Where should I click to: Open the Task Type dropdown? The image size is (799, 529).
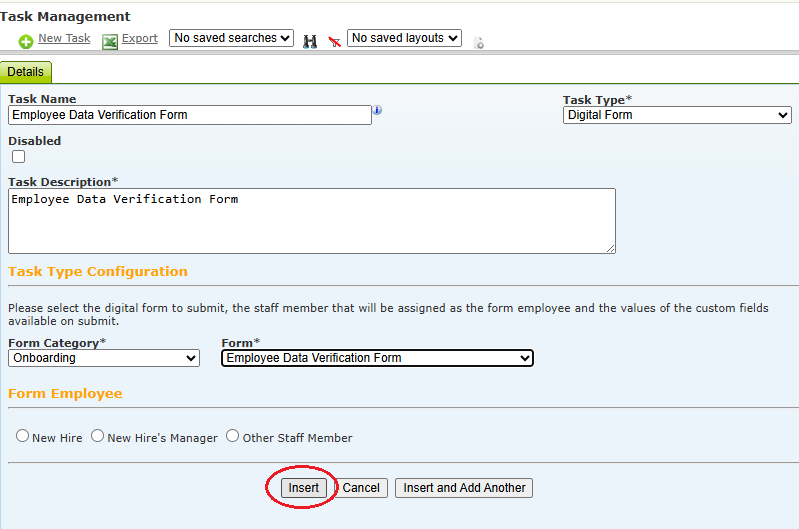(x=677, y=115)
